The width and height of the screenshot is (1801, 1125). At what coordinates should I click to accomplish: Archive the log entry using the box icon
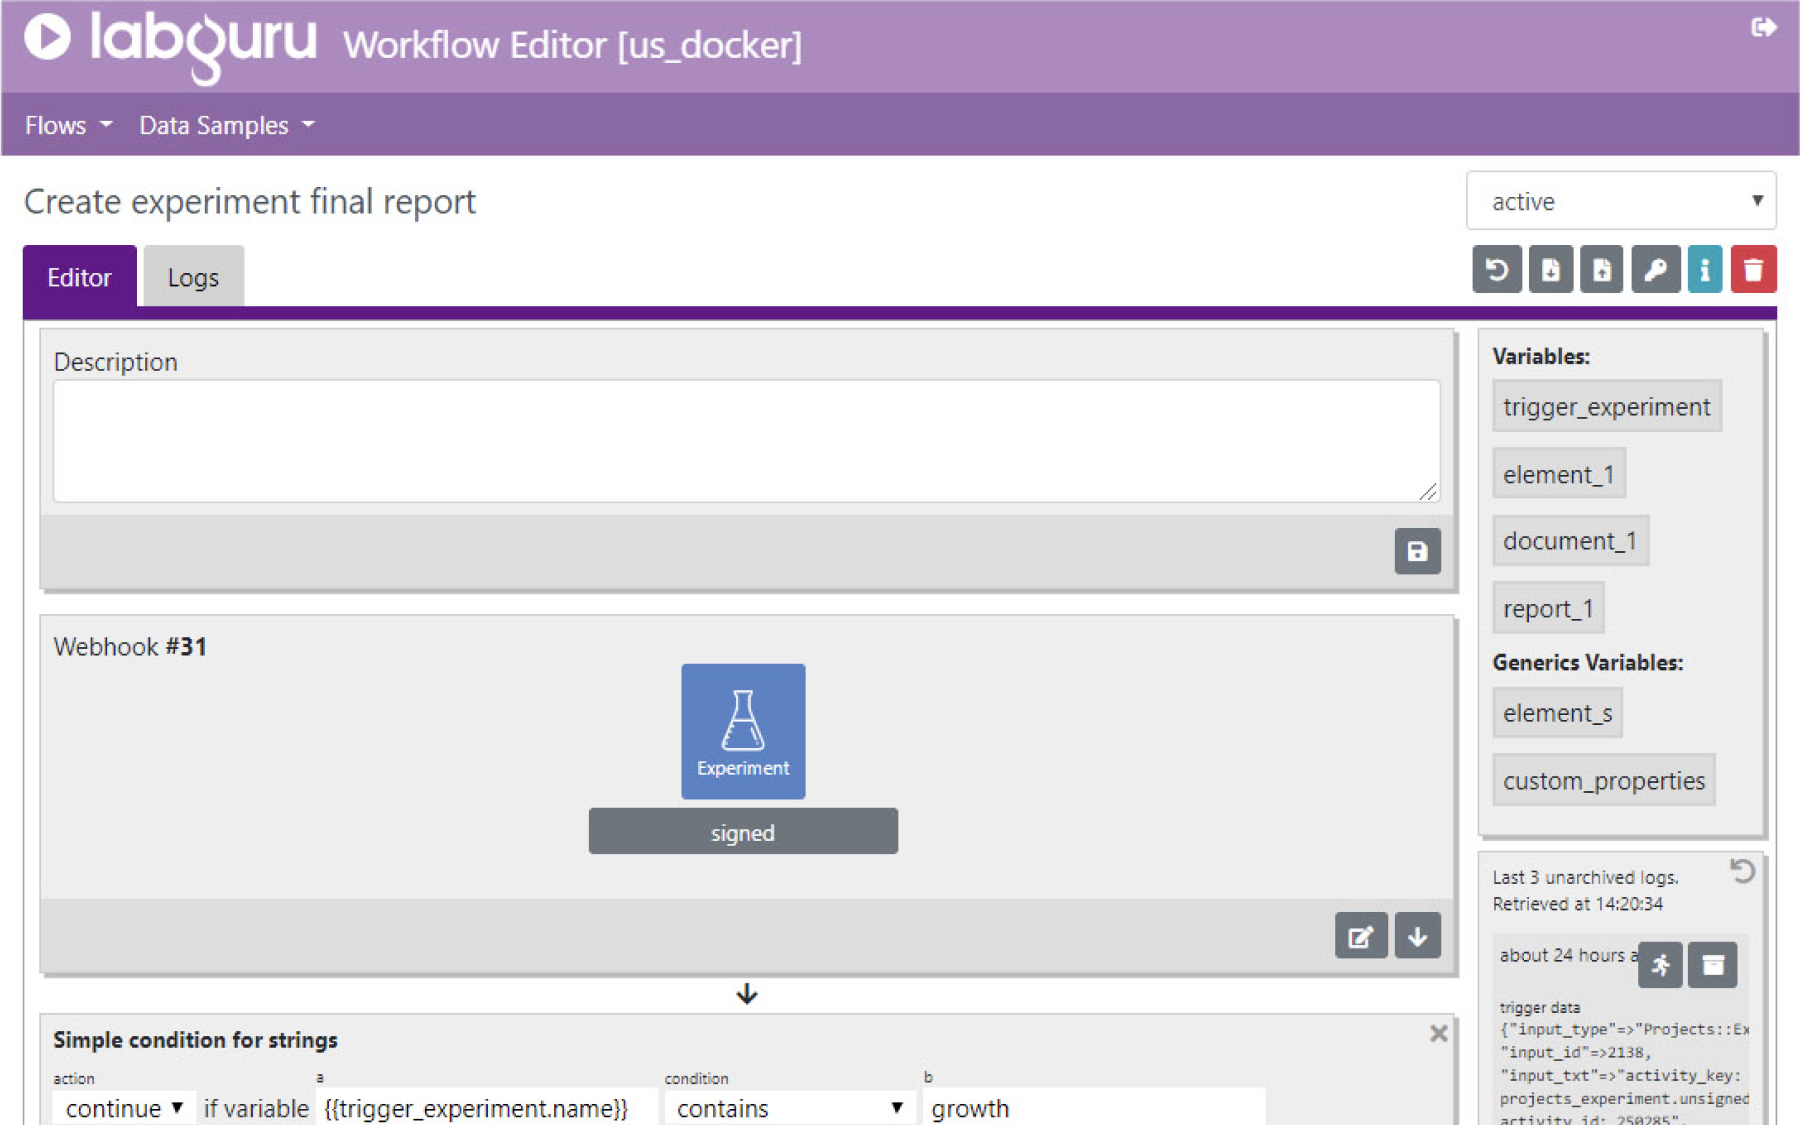click(x=1712, y=965)
